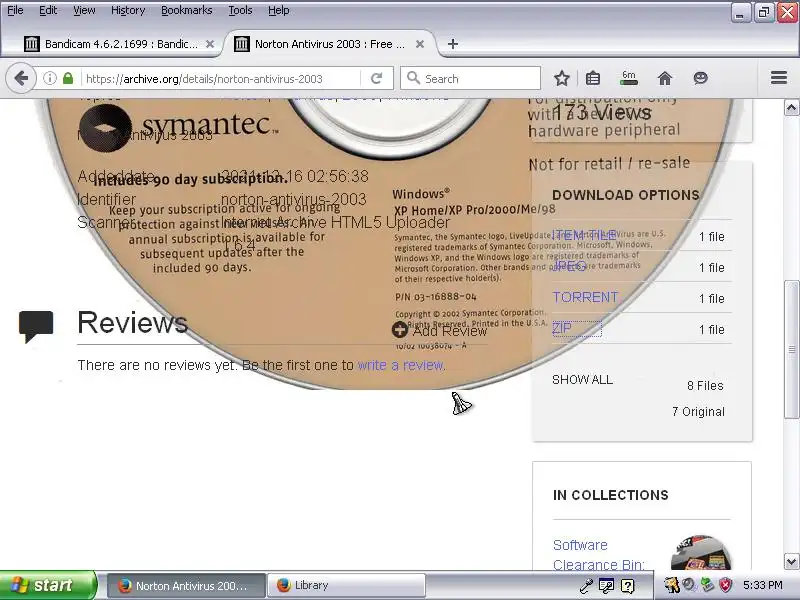Click the green network tray icon
The height and width of the screenshot is (600, 800).
pos(707,585)
